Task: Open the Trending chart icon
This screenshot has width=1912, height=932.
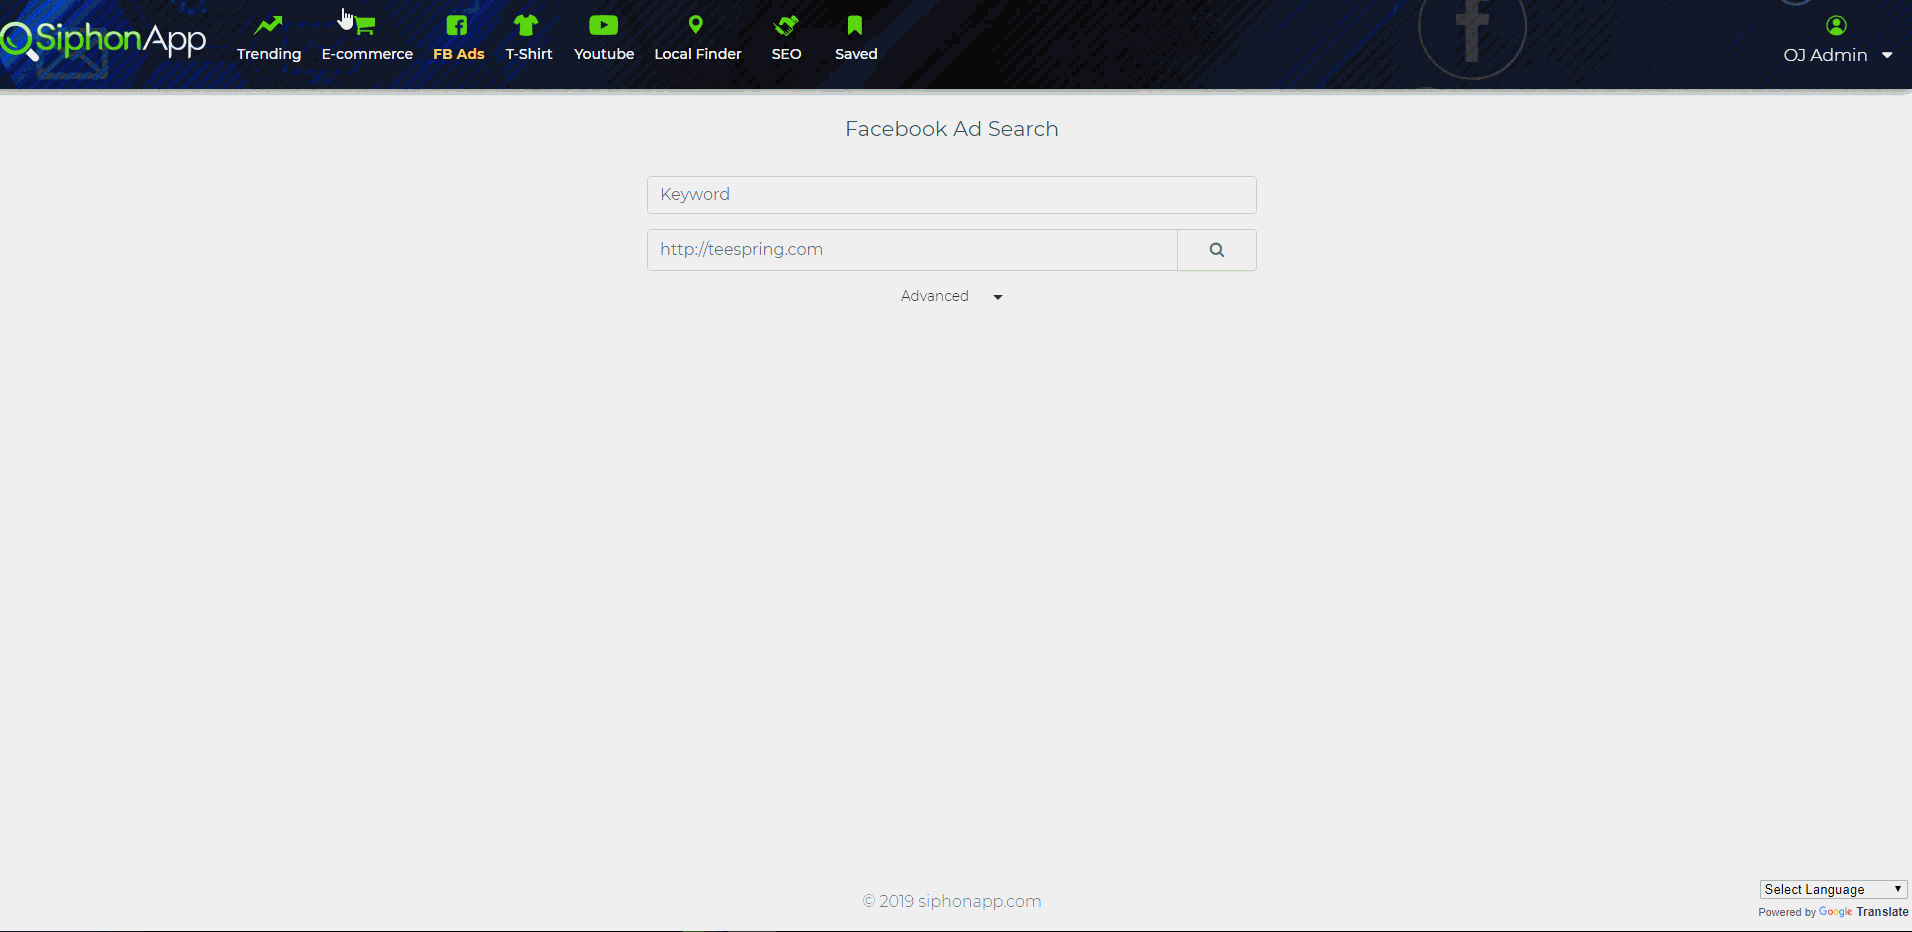Action: tap(268, 25)
